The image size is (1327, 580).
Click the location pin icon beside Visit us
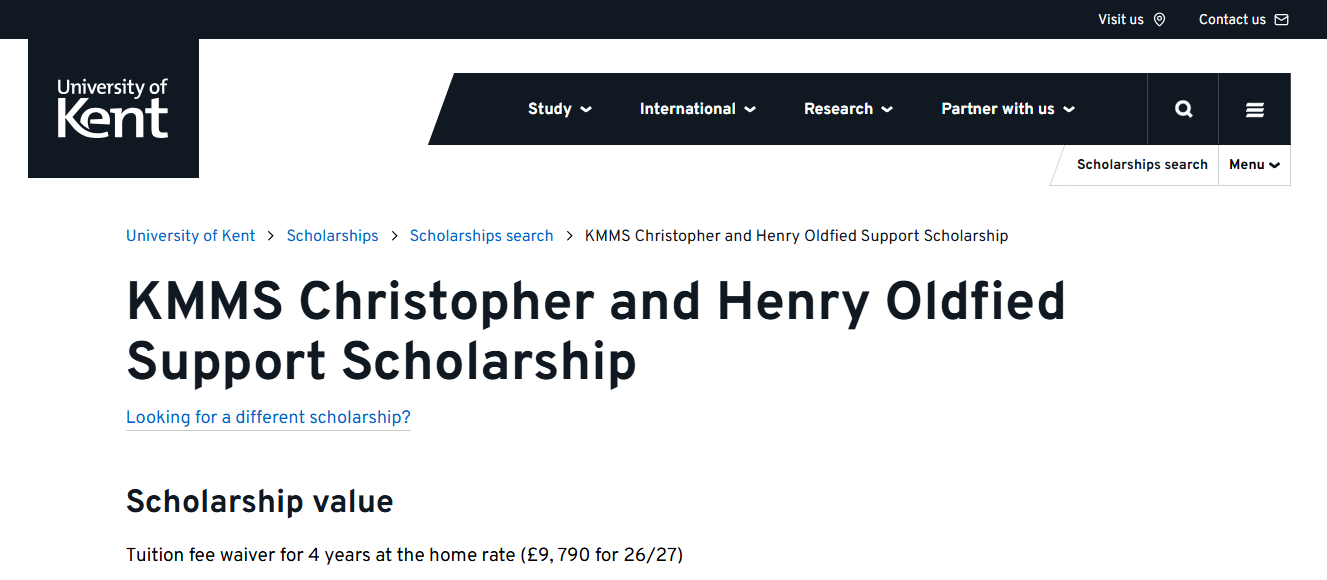[x=1159, y=18]
